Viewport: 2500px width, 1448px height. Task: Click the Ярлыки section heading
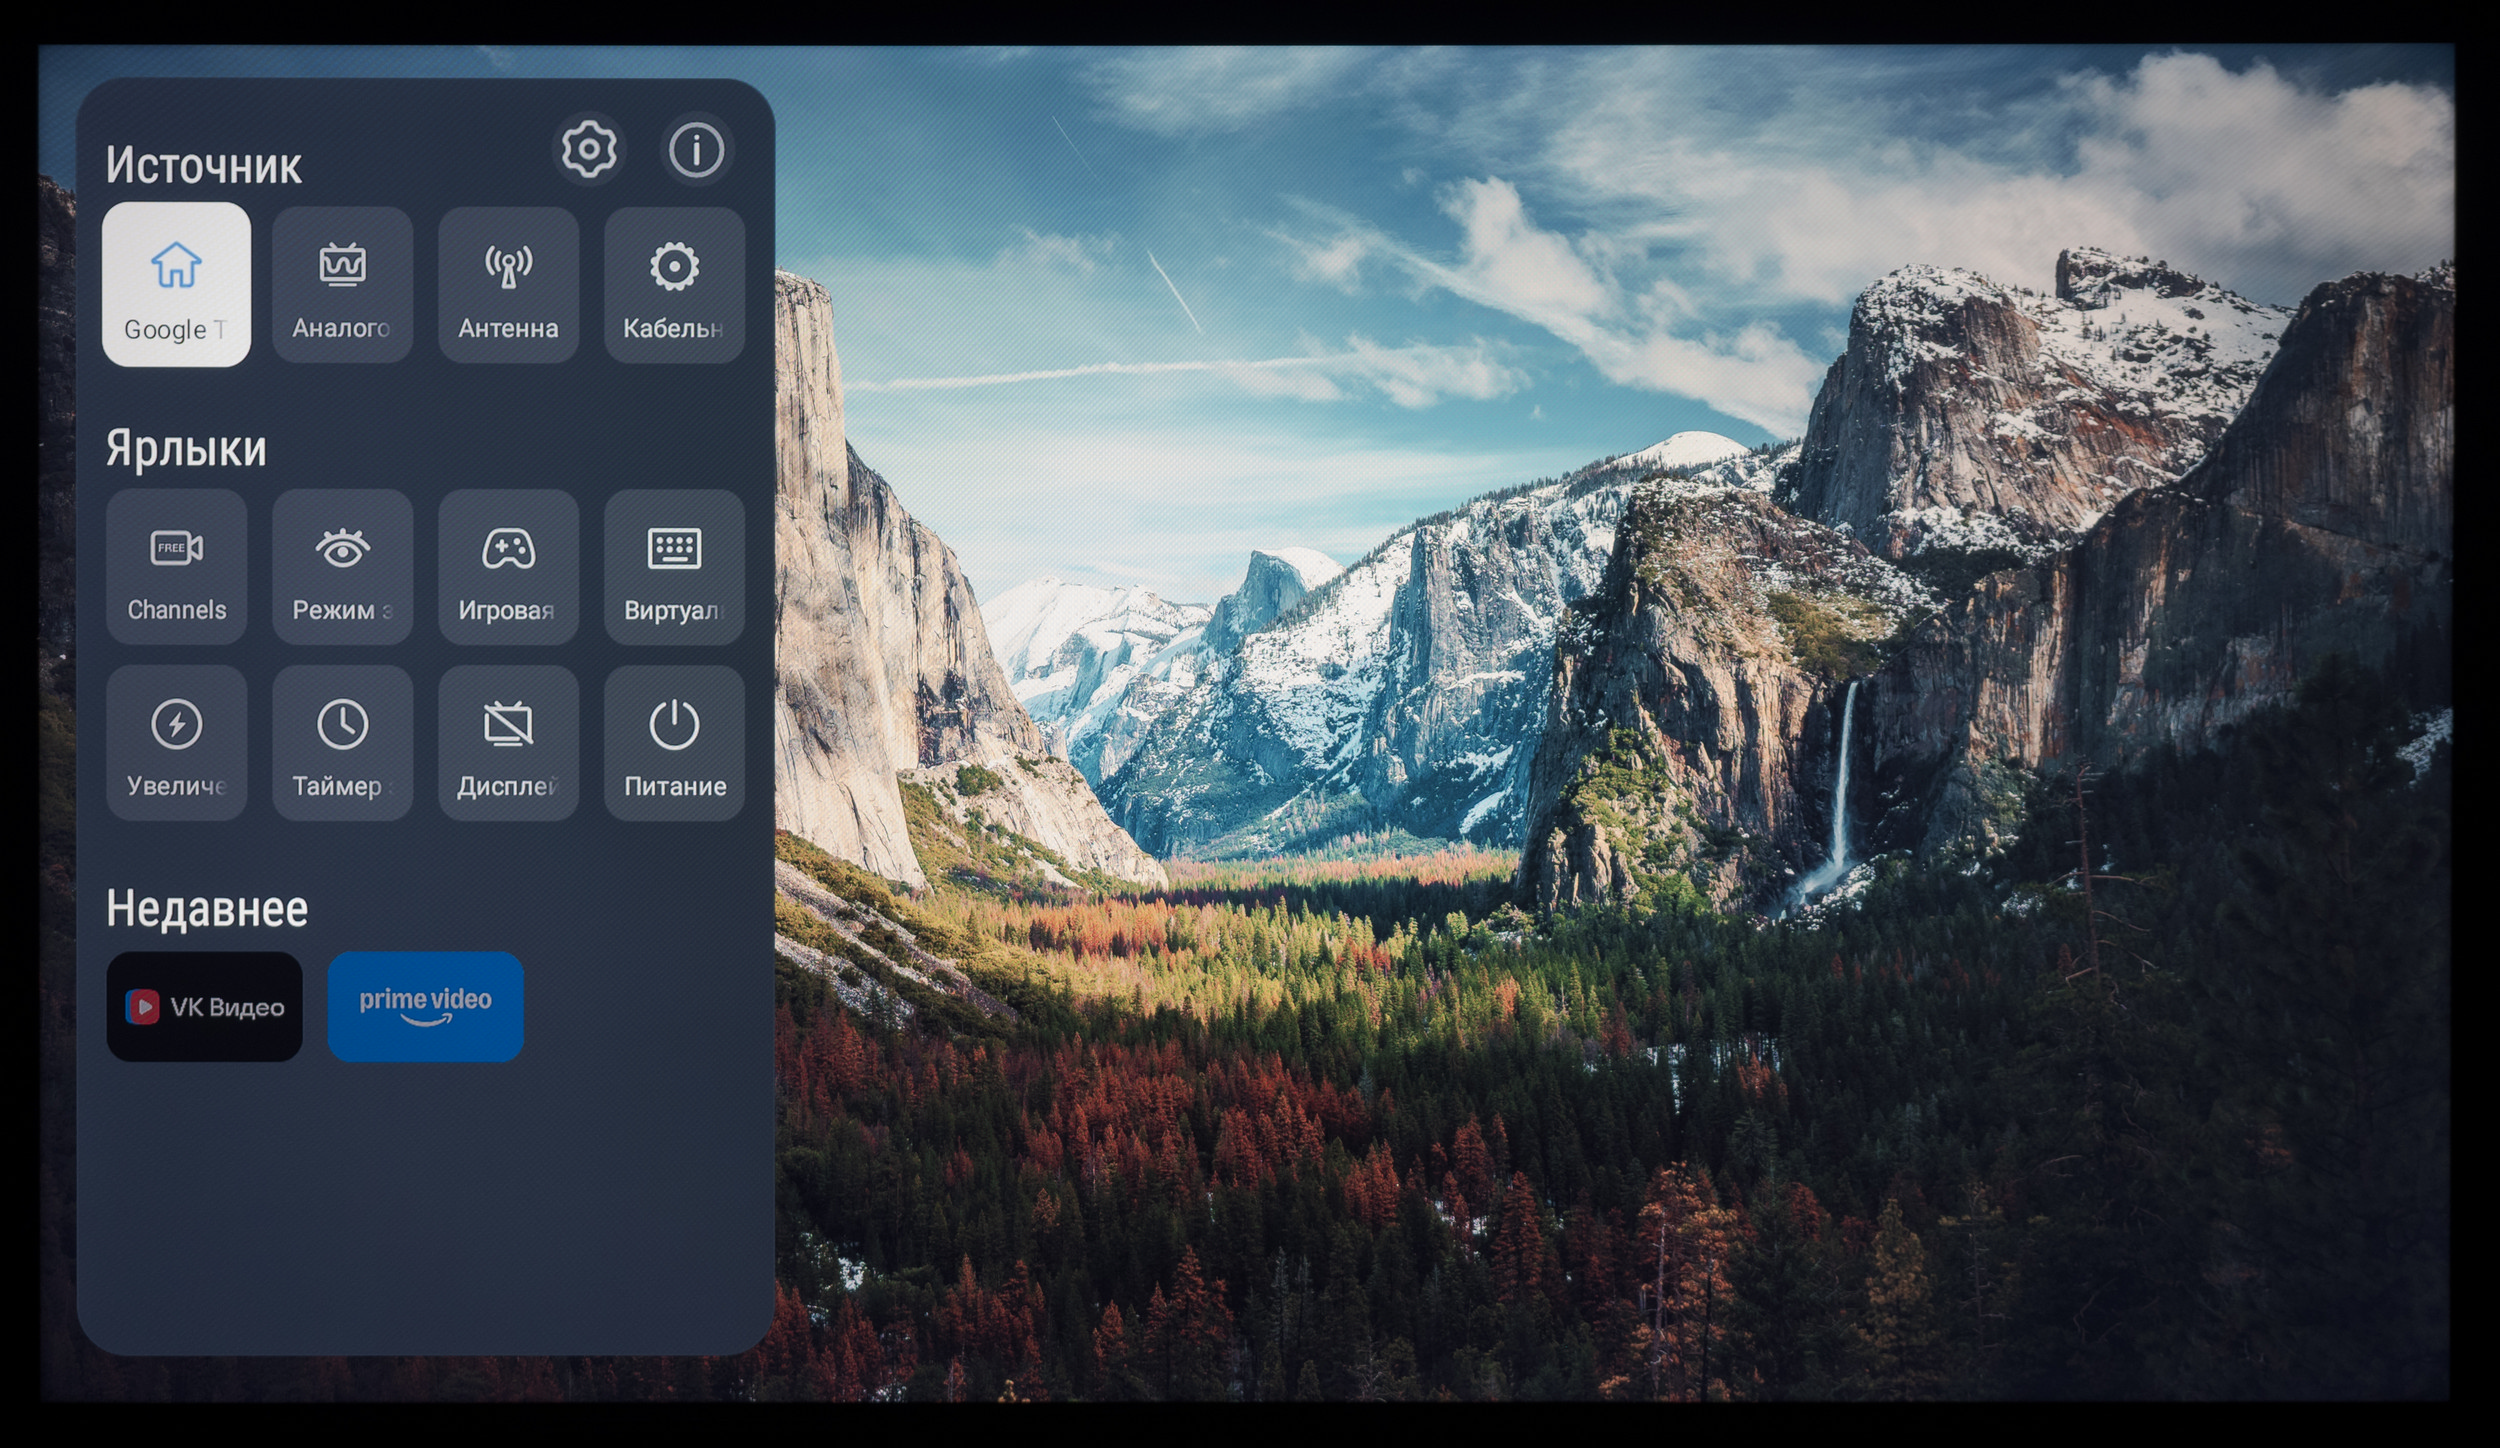point(186,449)
